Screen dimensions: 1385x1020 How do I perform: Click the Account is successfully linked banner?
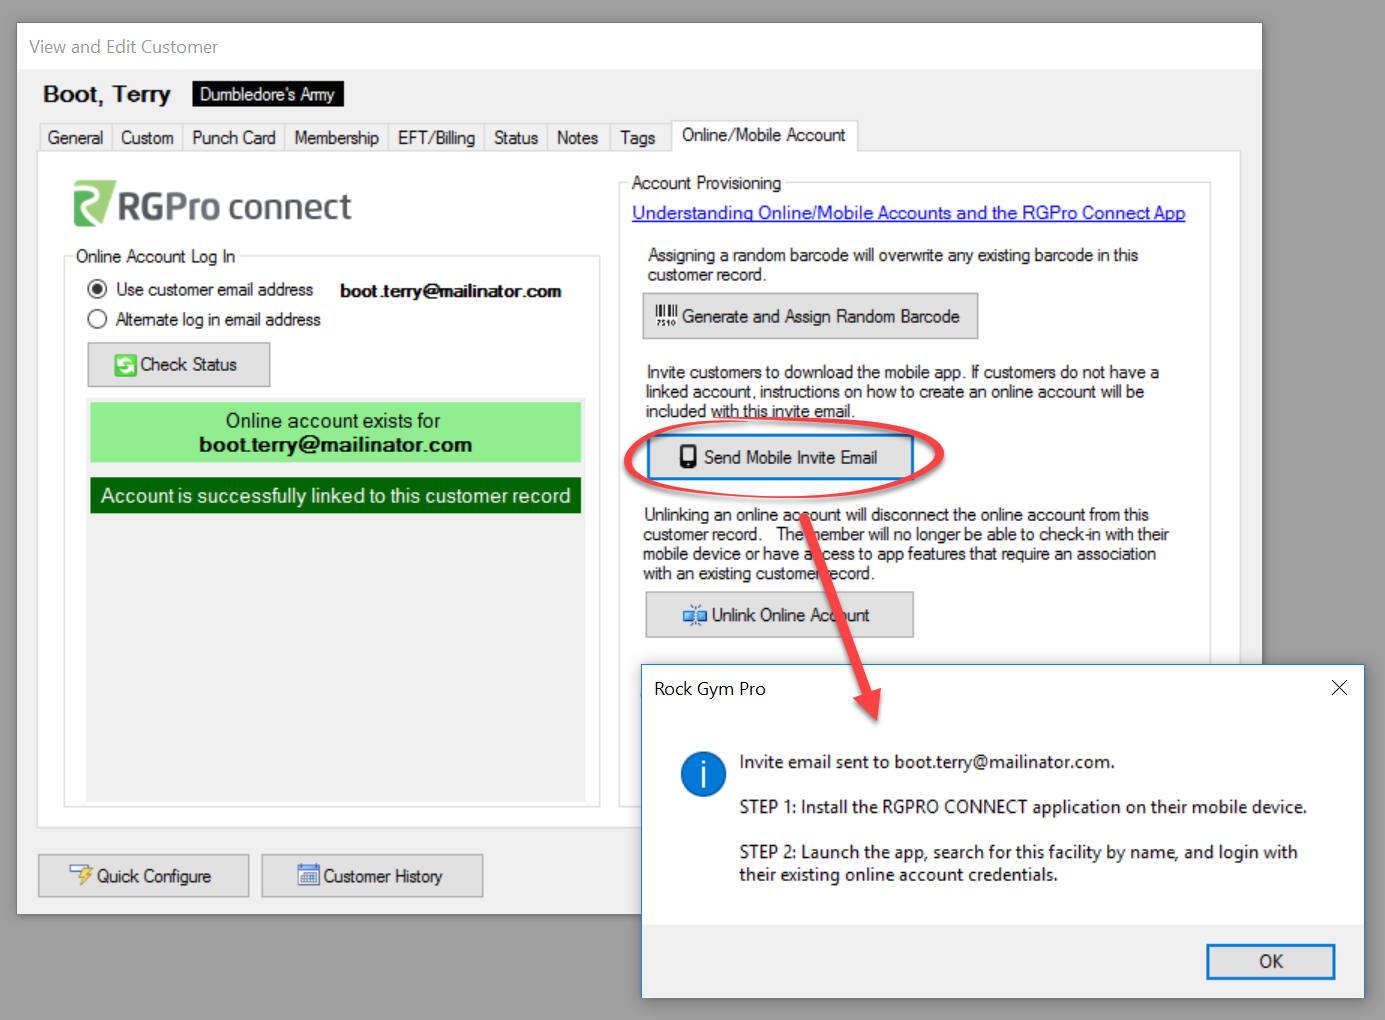click(x=335, y=496)
